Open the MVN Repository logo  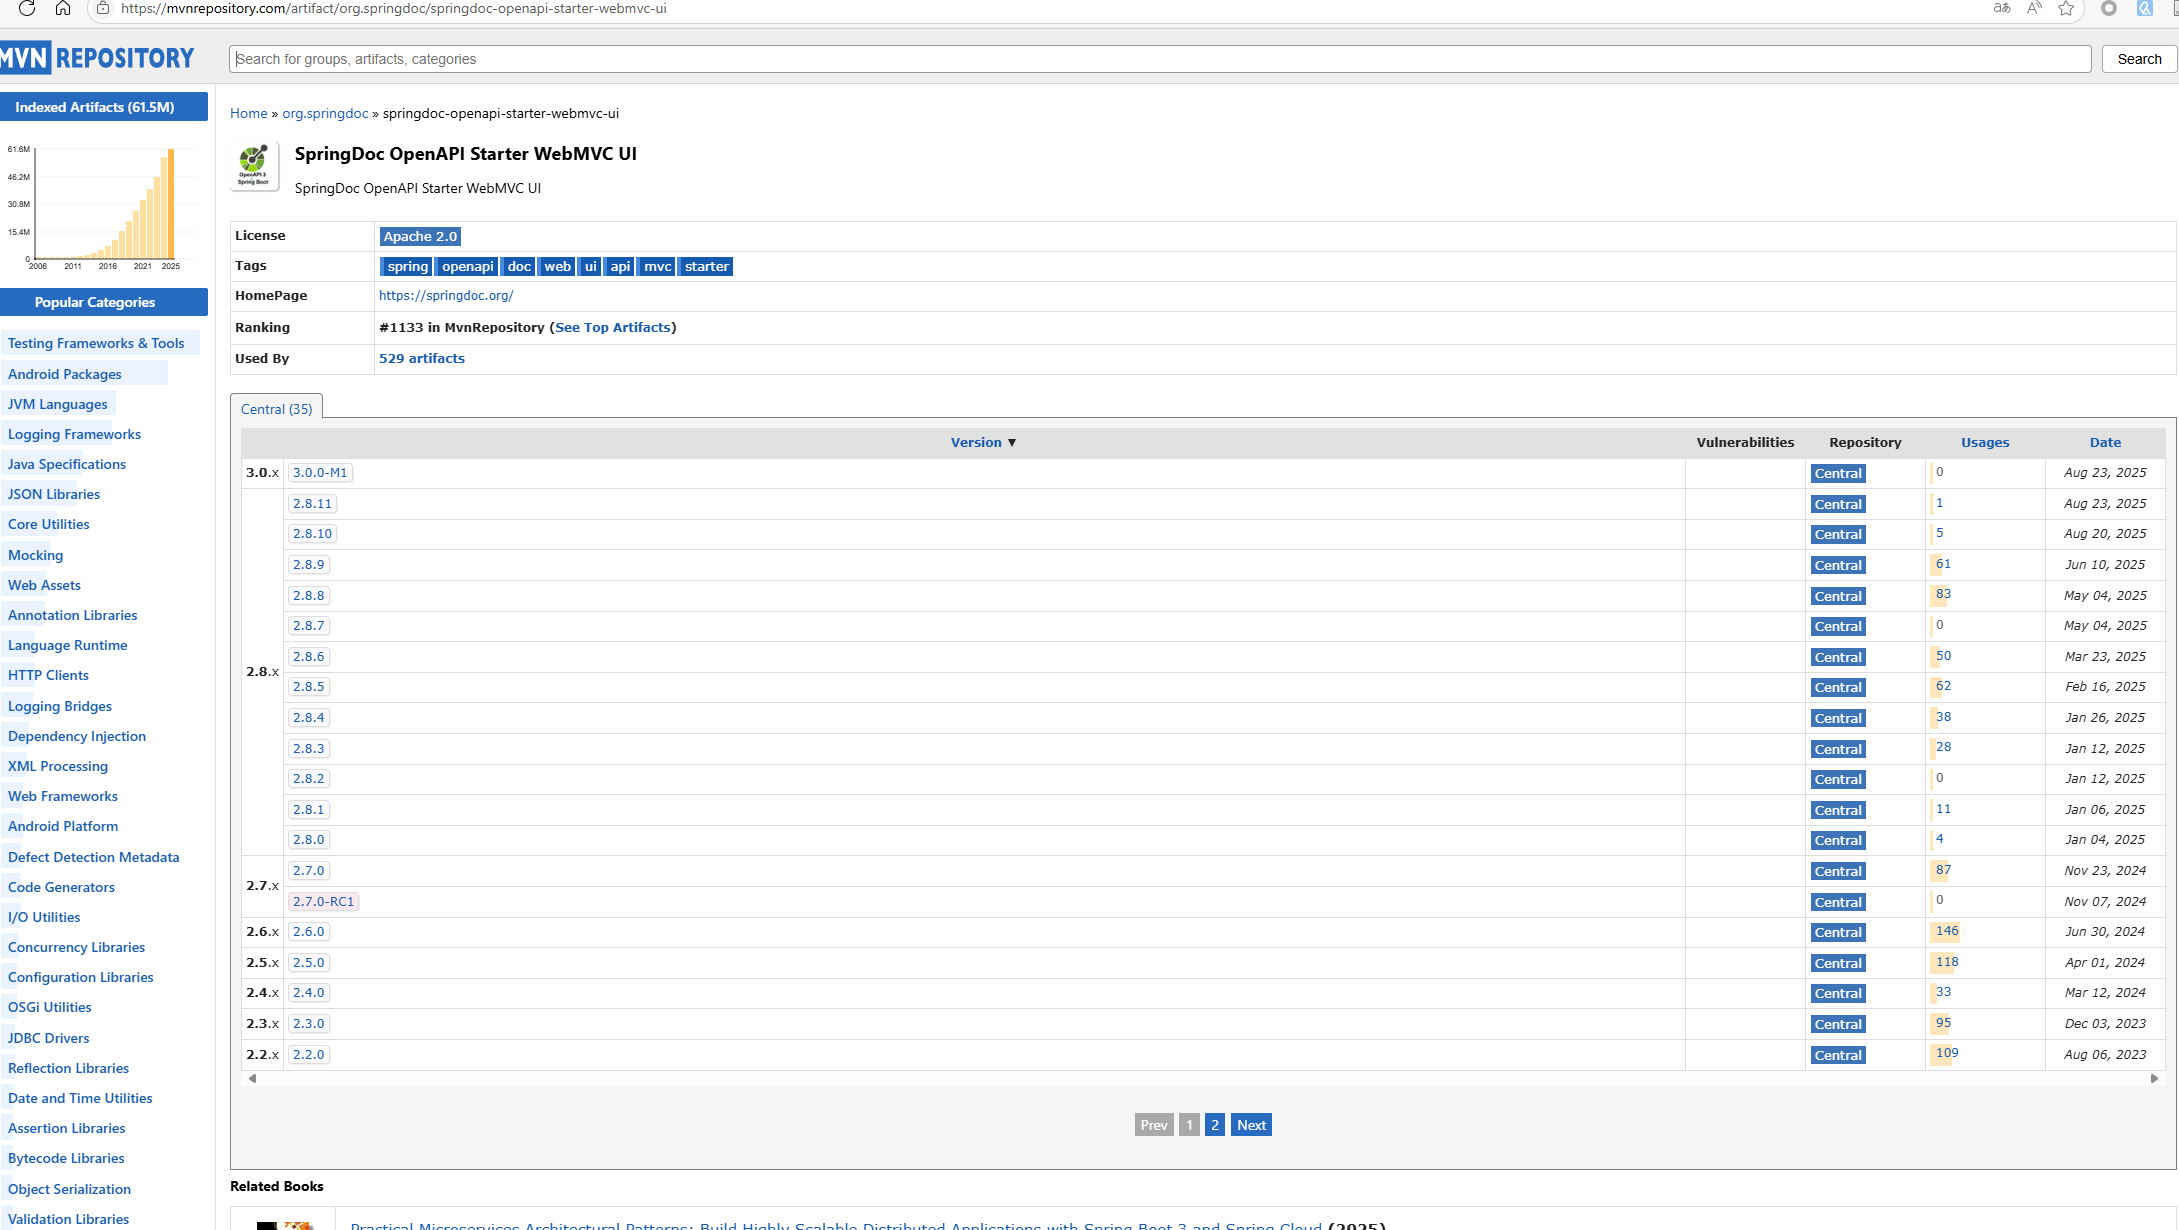coord(97,58)
